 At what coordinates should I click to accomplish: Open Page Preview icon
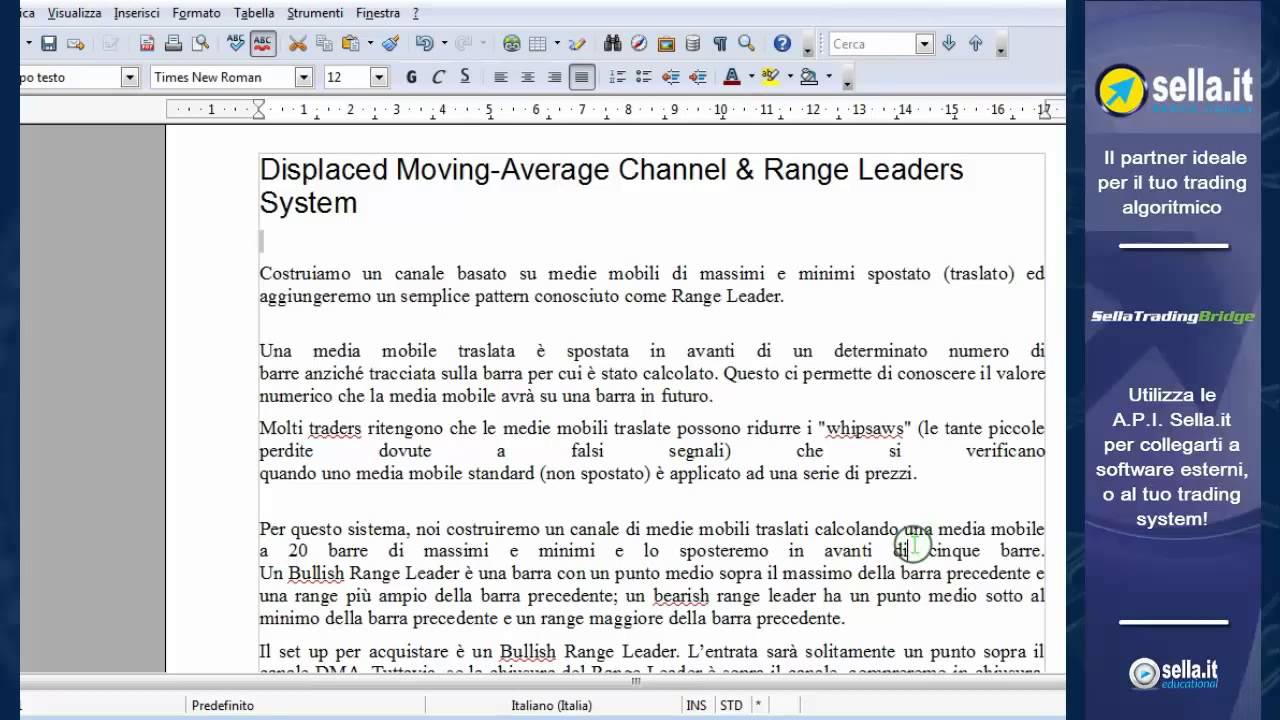click(200, 43)
